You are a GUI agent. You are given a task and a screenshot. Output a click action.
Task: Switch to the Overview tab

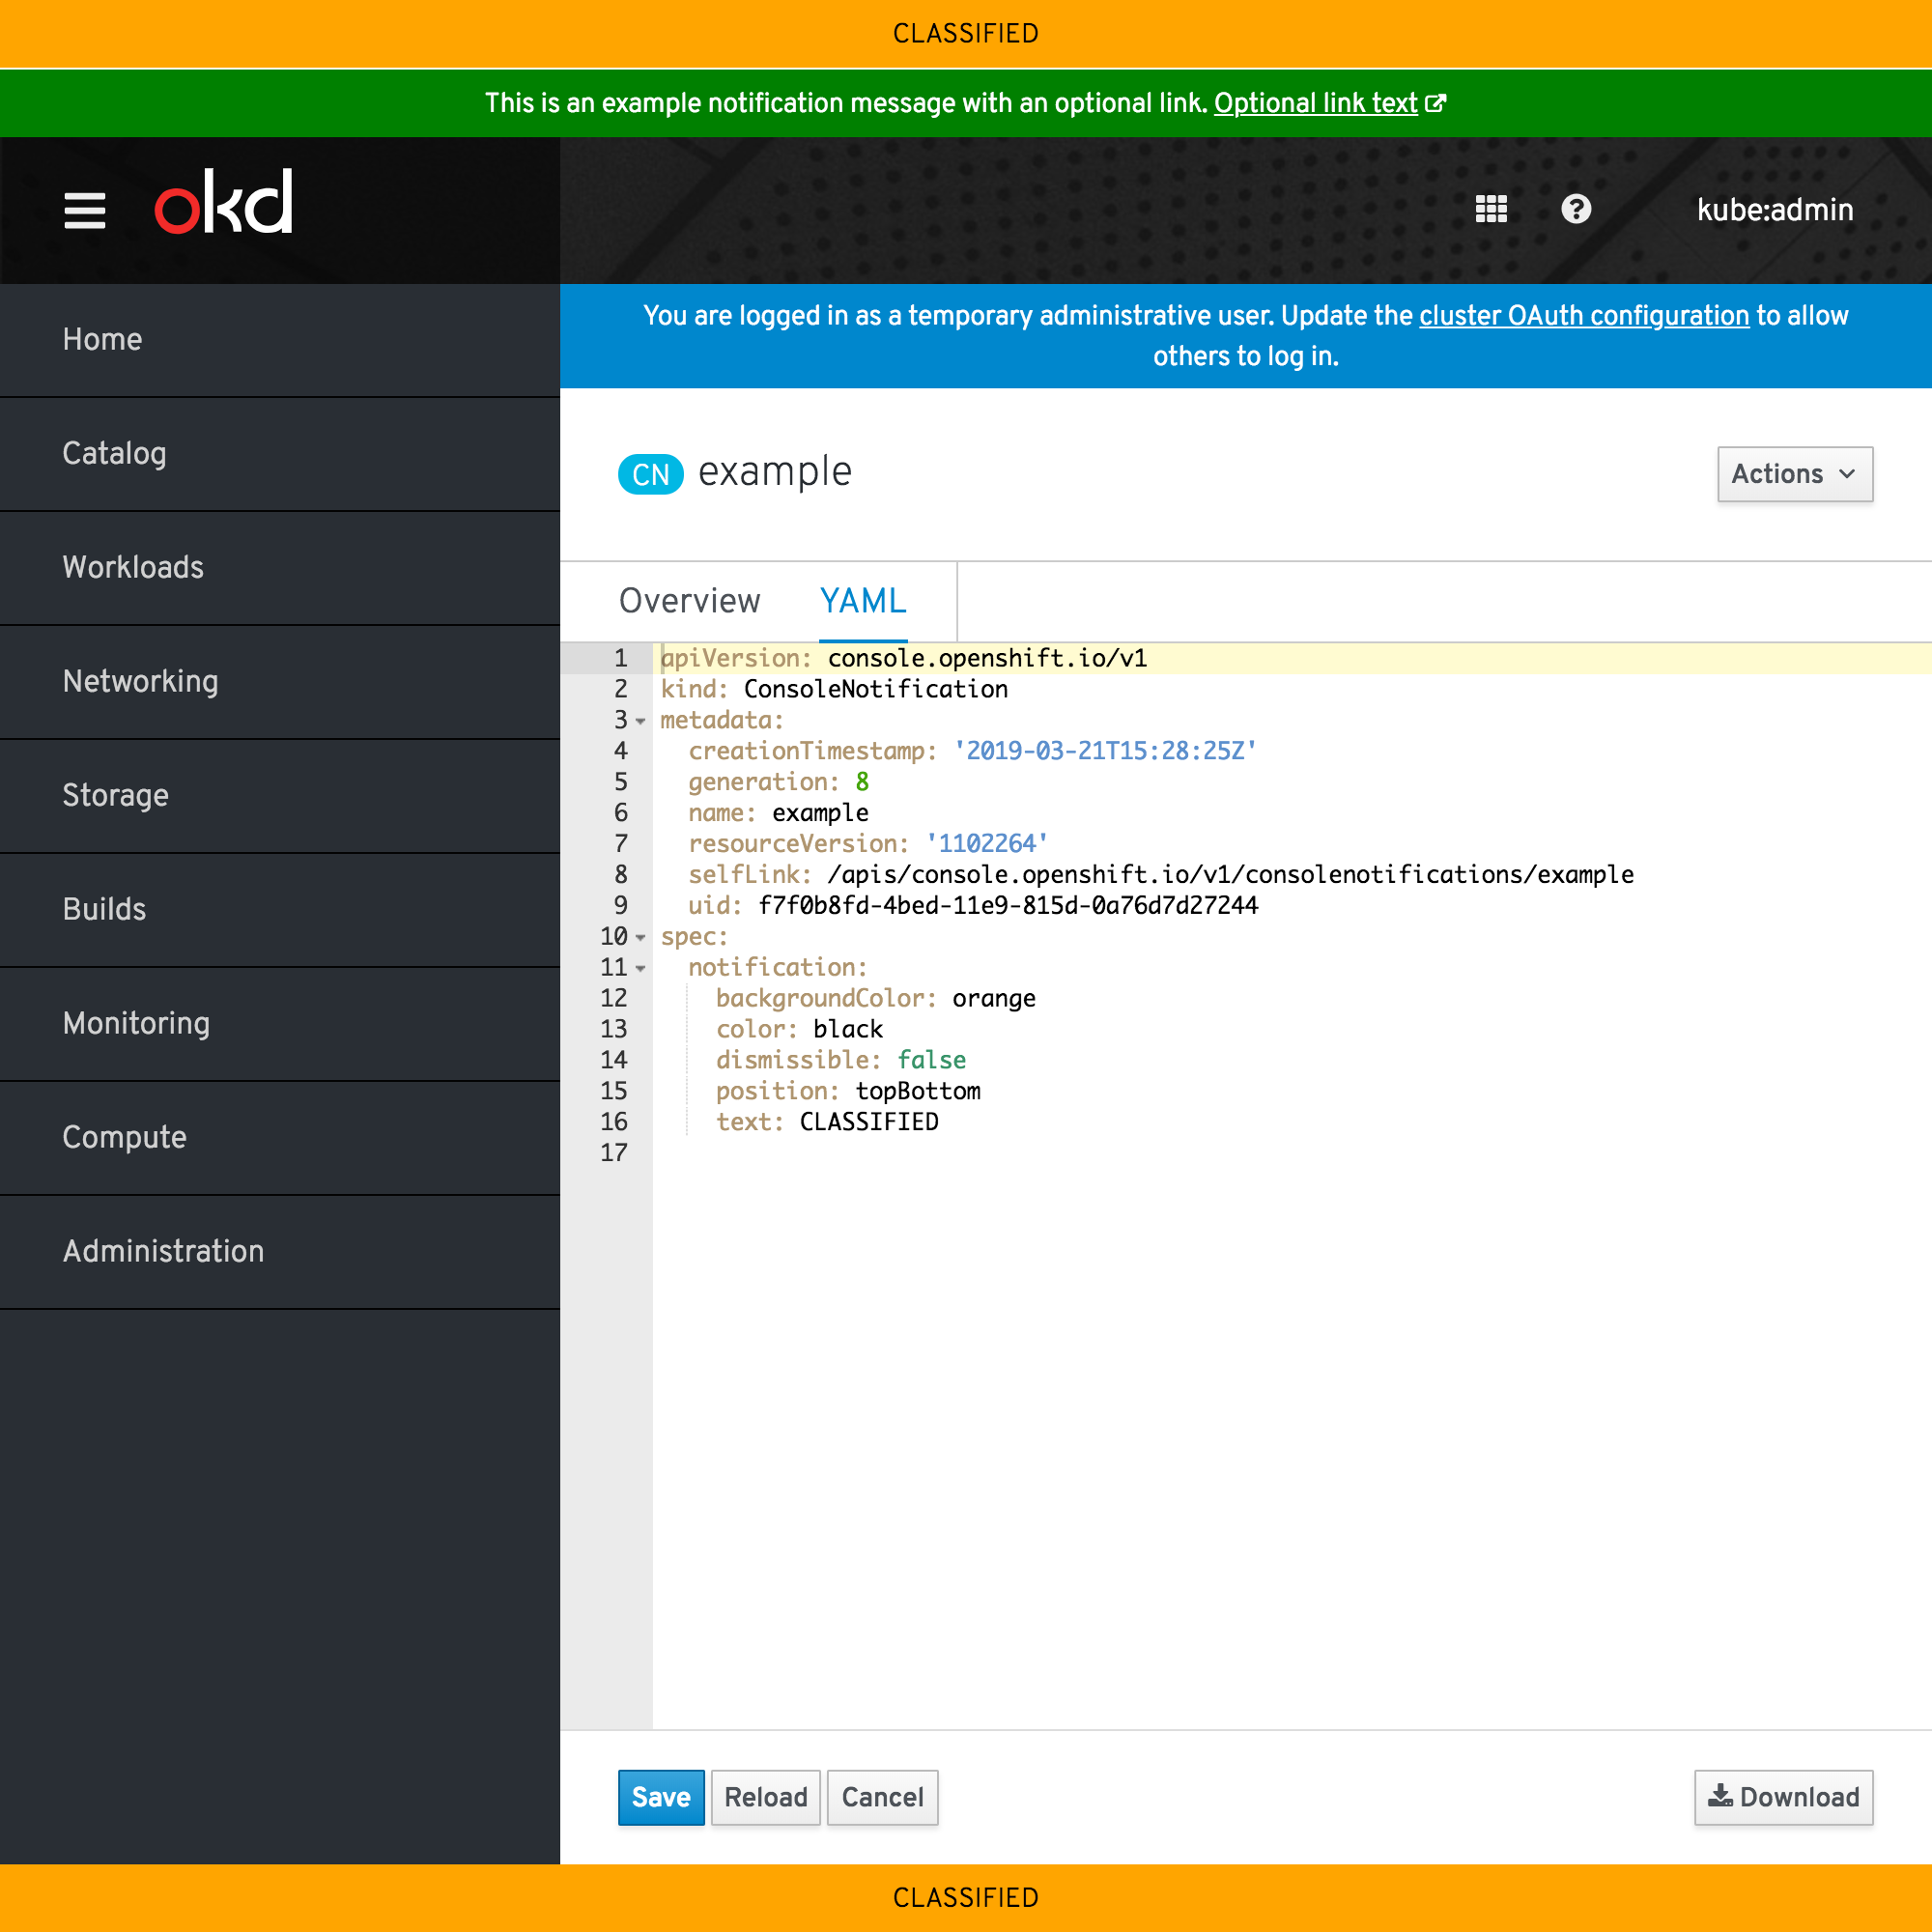(689, 601)
